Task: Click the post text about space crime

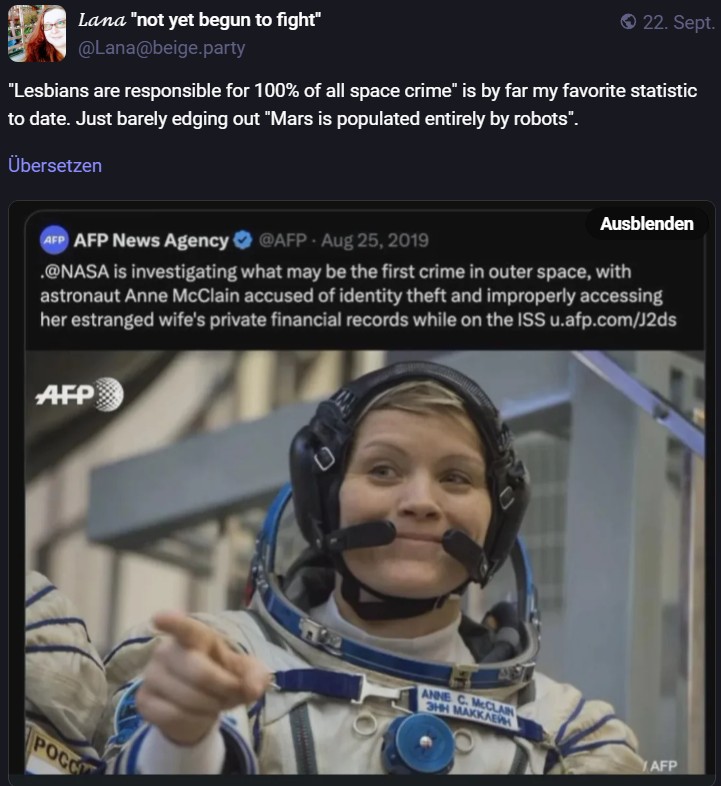Action: 352,105
